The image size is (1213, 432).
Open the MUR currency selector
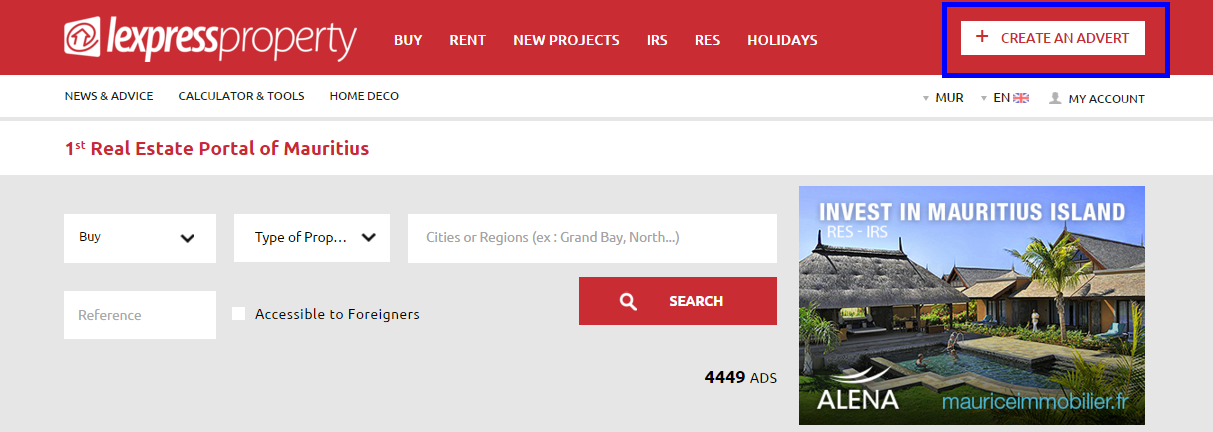942,98
